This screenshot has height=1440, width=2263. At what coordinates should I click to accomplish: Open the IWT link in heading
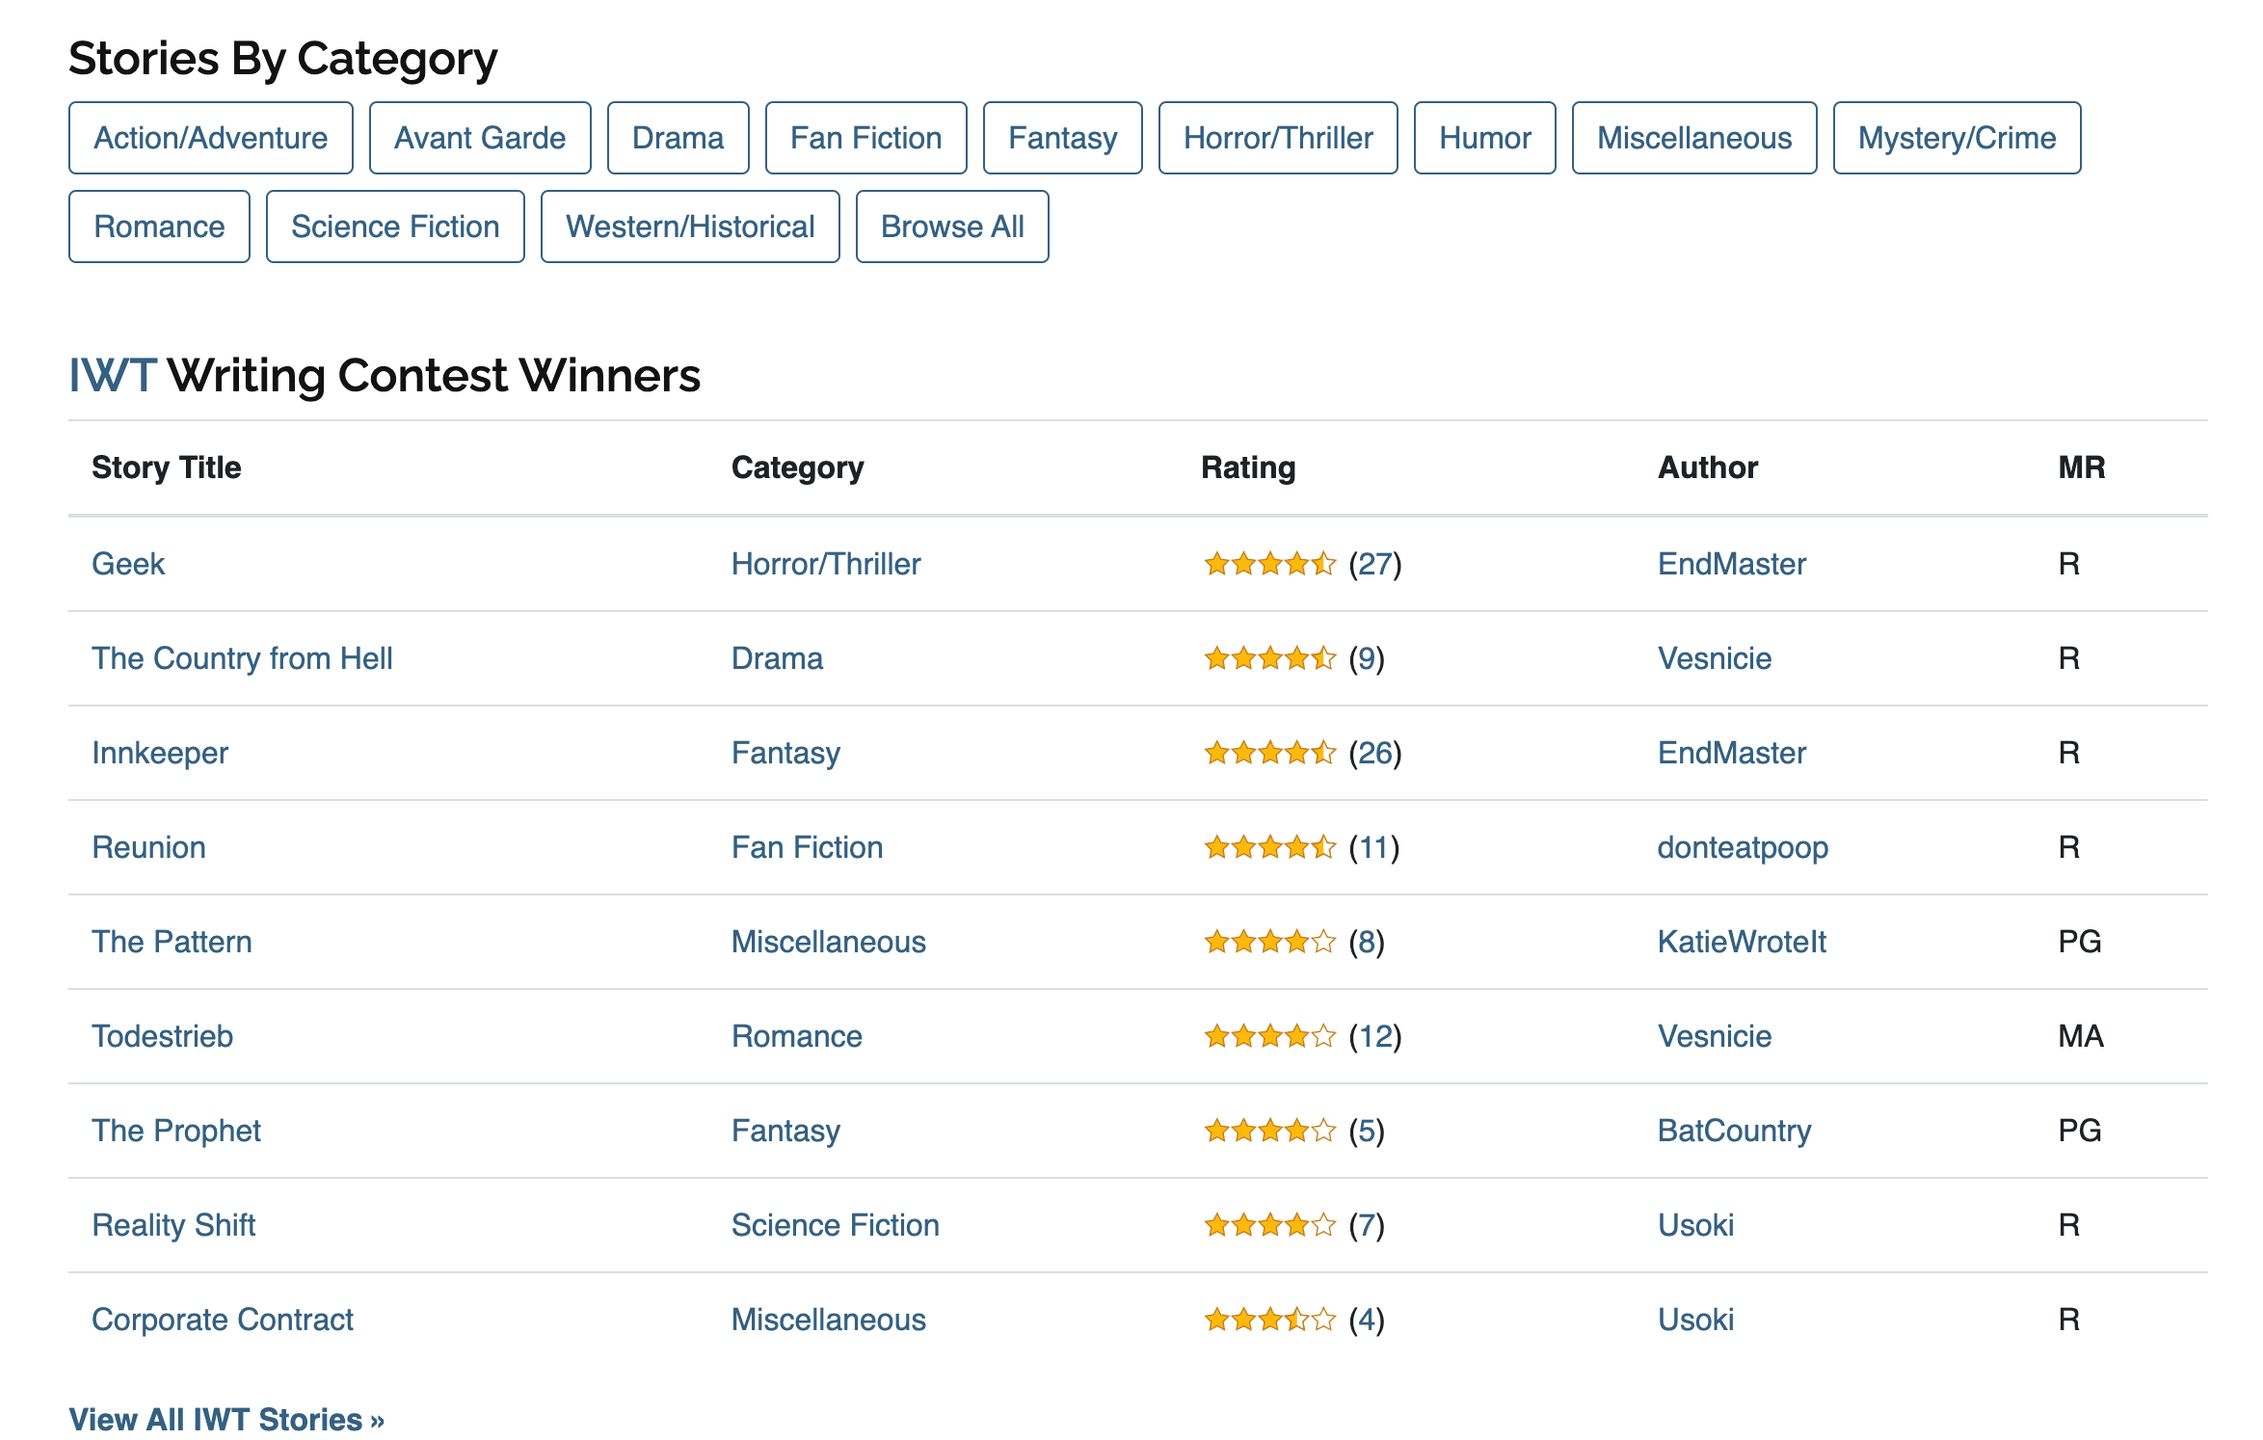tap(112, 376)
